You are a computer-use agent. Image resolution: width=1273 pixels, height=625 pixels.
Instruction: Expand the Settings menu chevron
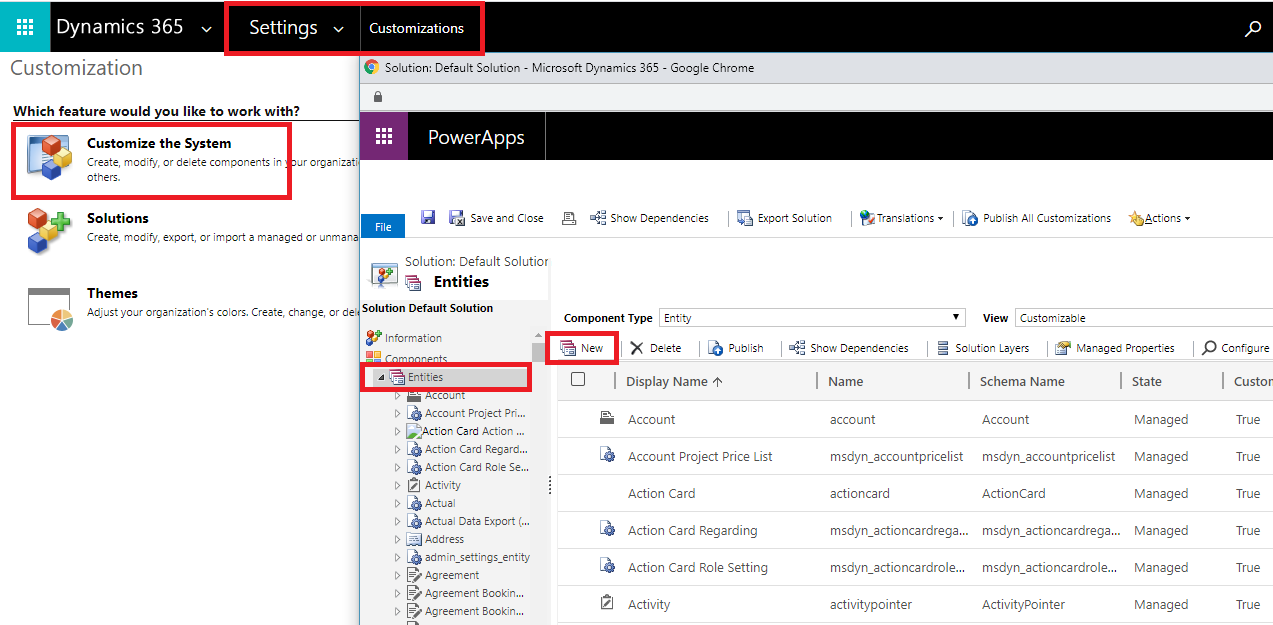click(338, 29)
